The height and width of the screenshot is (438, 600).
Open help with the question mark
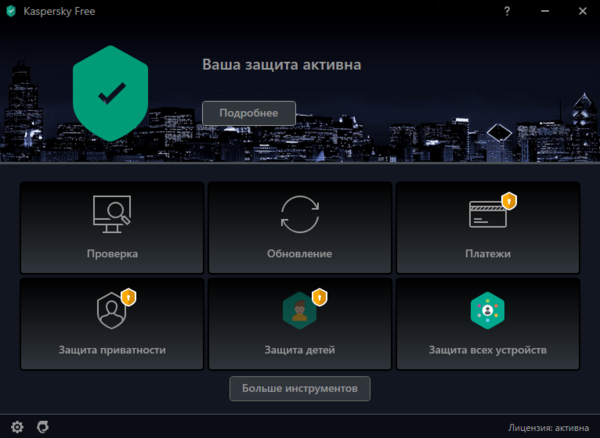click(x=507, y=11)
